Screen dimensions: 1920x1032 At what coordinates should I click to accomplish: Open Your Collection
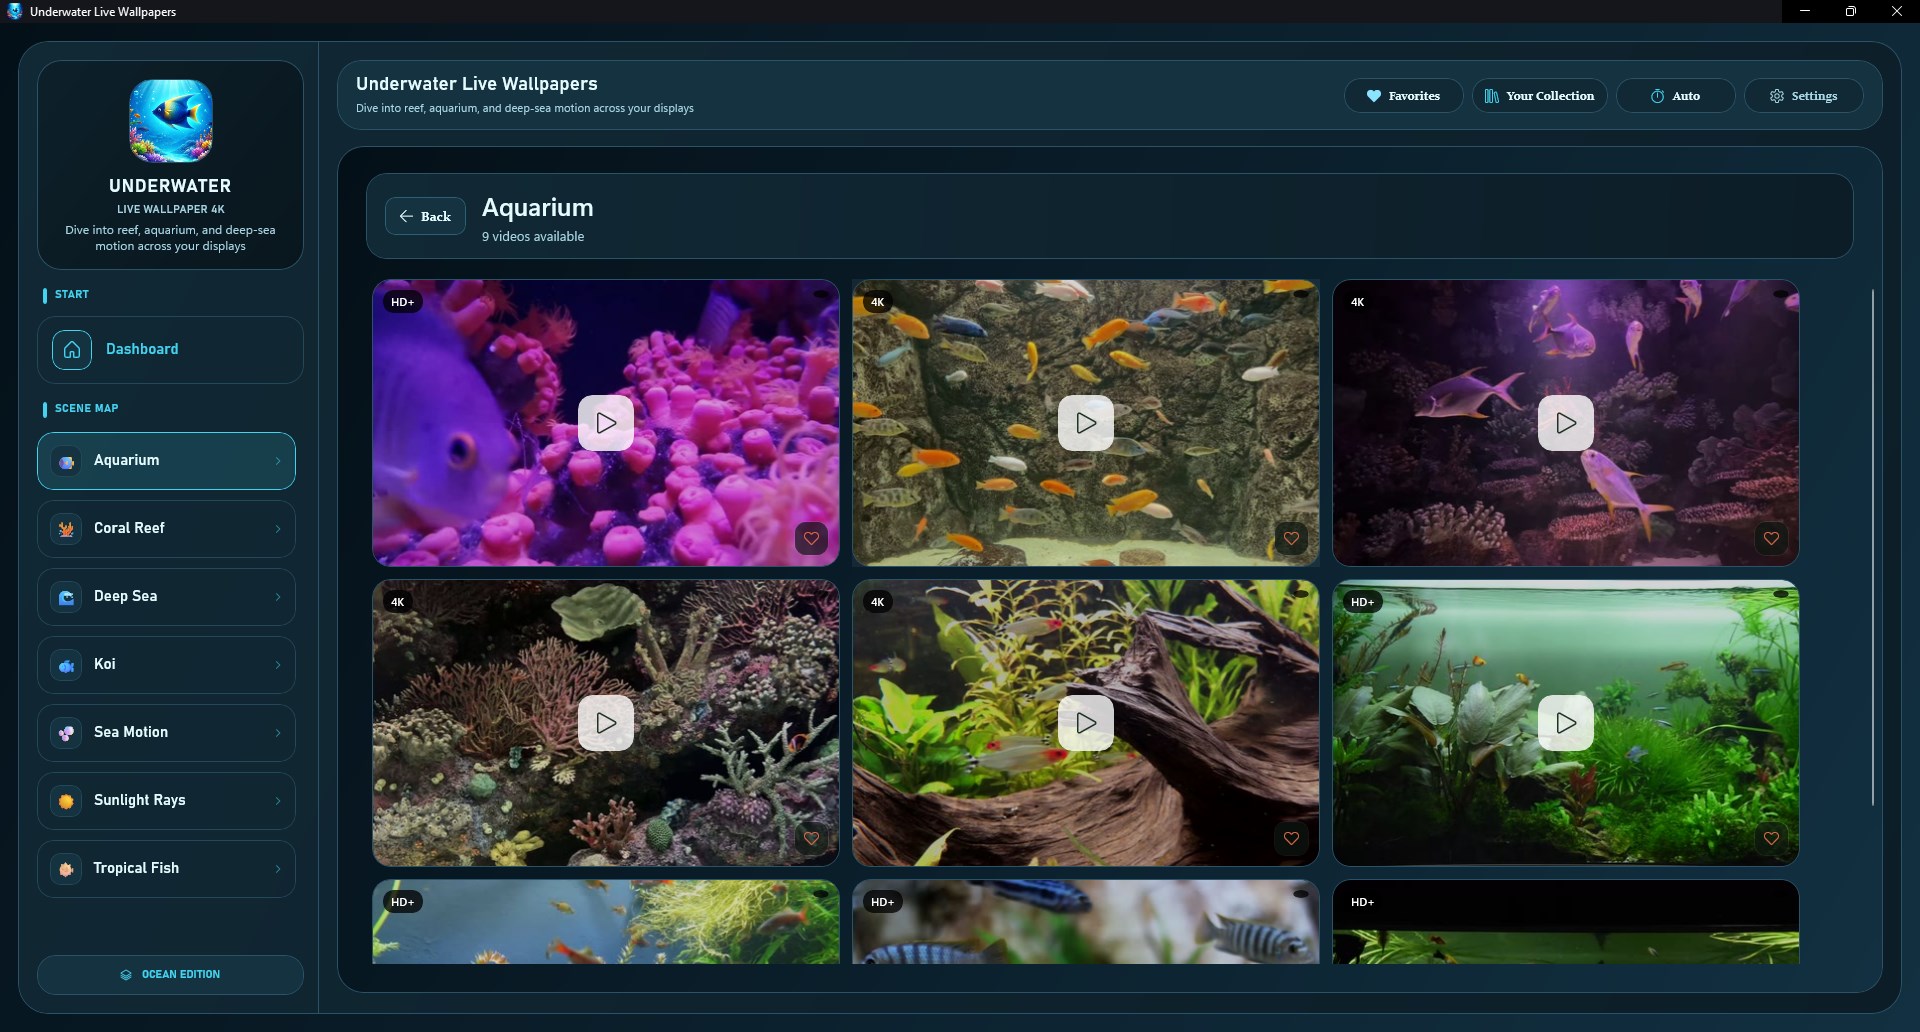pyautogui.click(x=1539, y=96)
